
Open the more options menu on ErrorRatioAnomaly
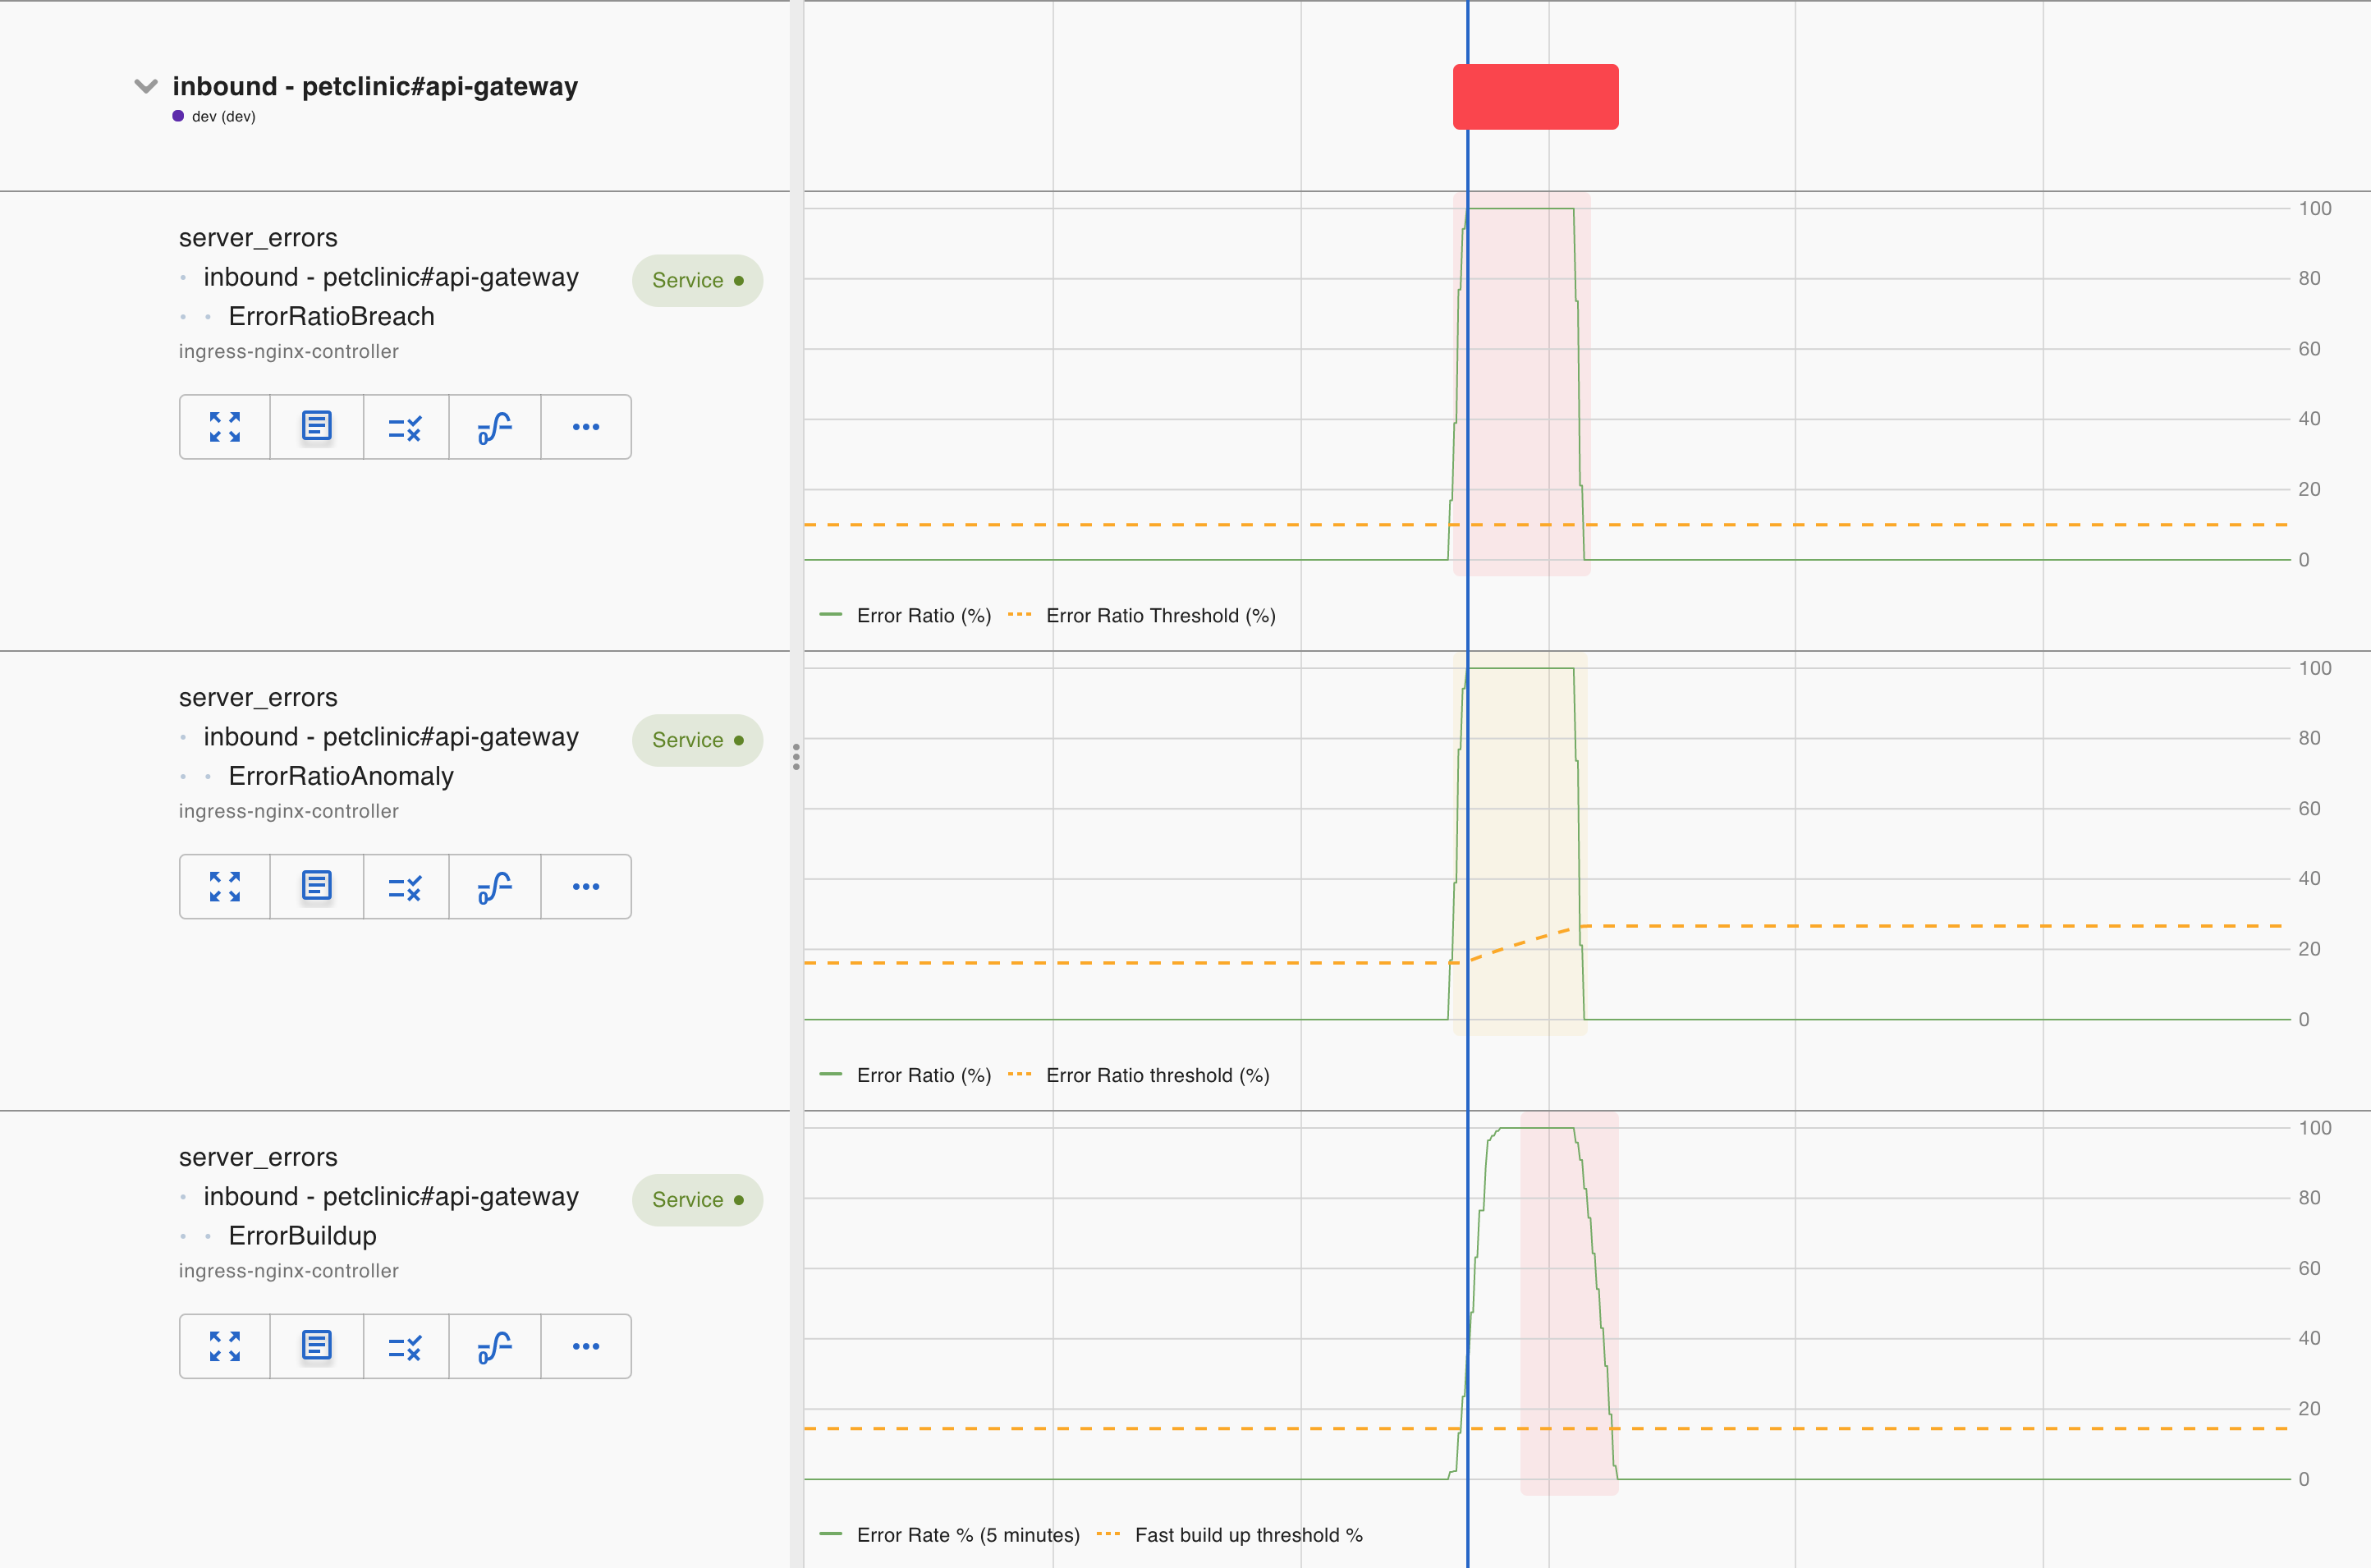tap(586, 886)
